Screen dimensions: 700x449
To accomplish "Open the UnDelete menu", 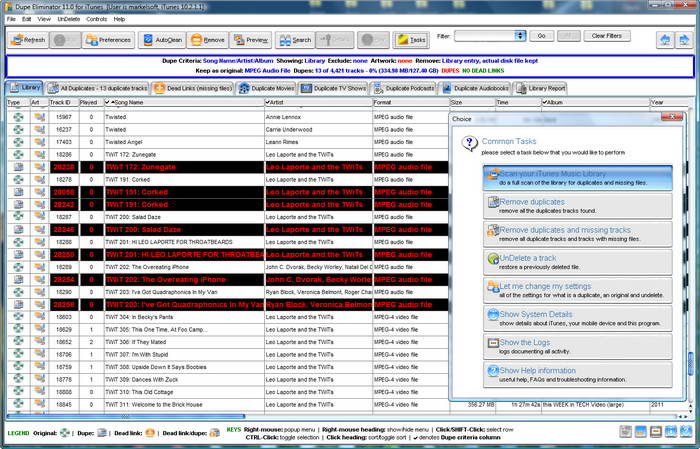I will [68, 19].
